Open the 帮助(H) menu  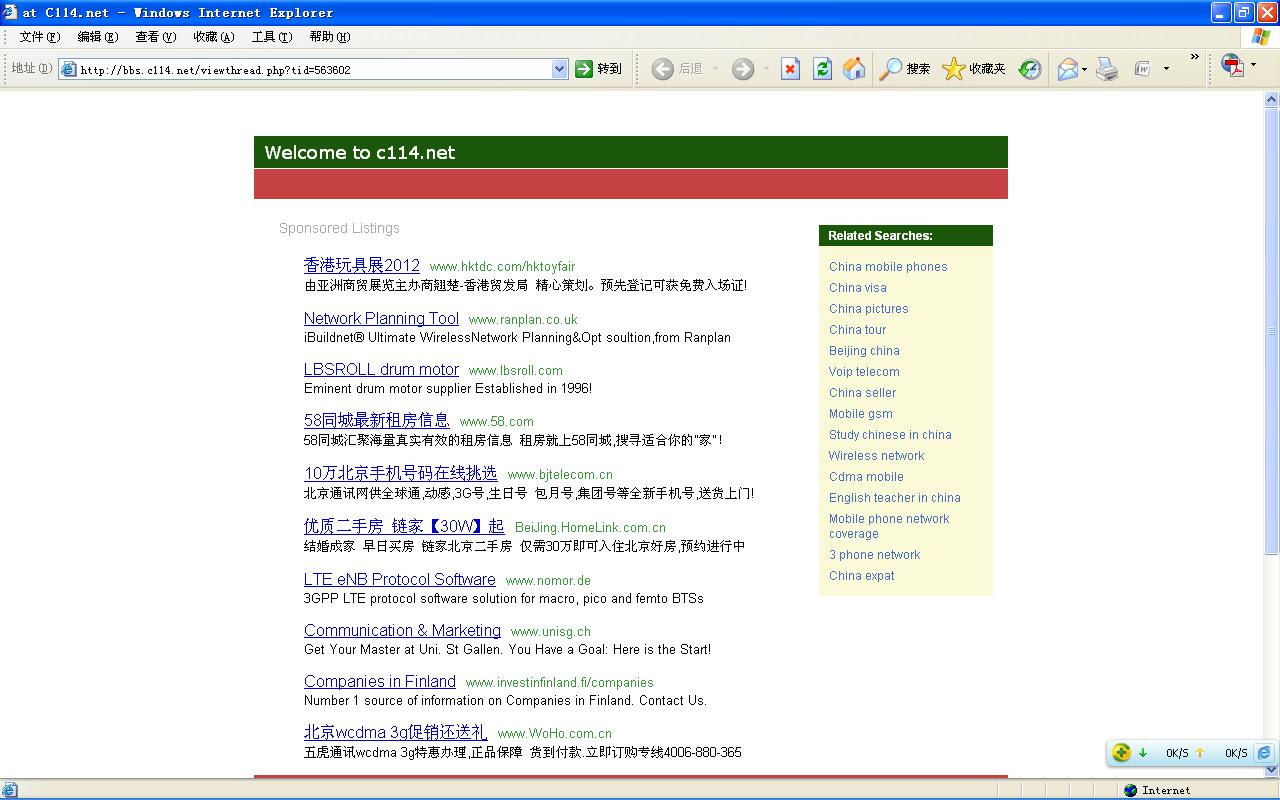coord(330,37)
